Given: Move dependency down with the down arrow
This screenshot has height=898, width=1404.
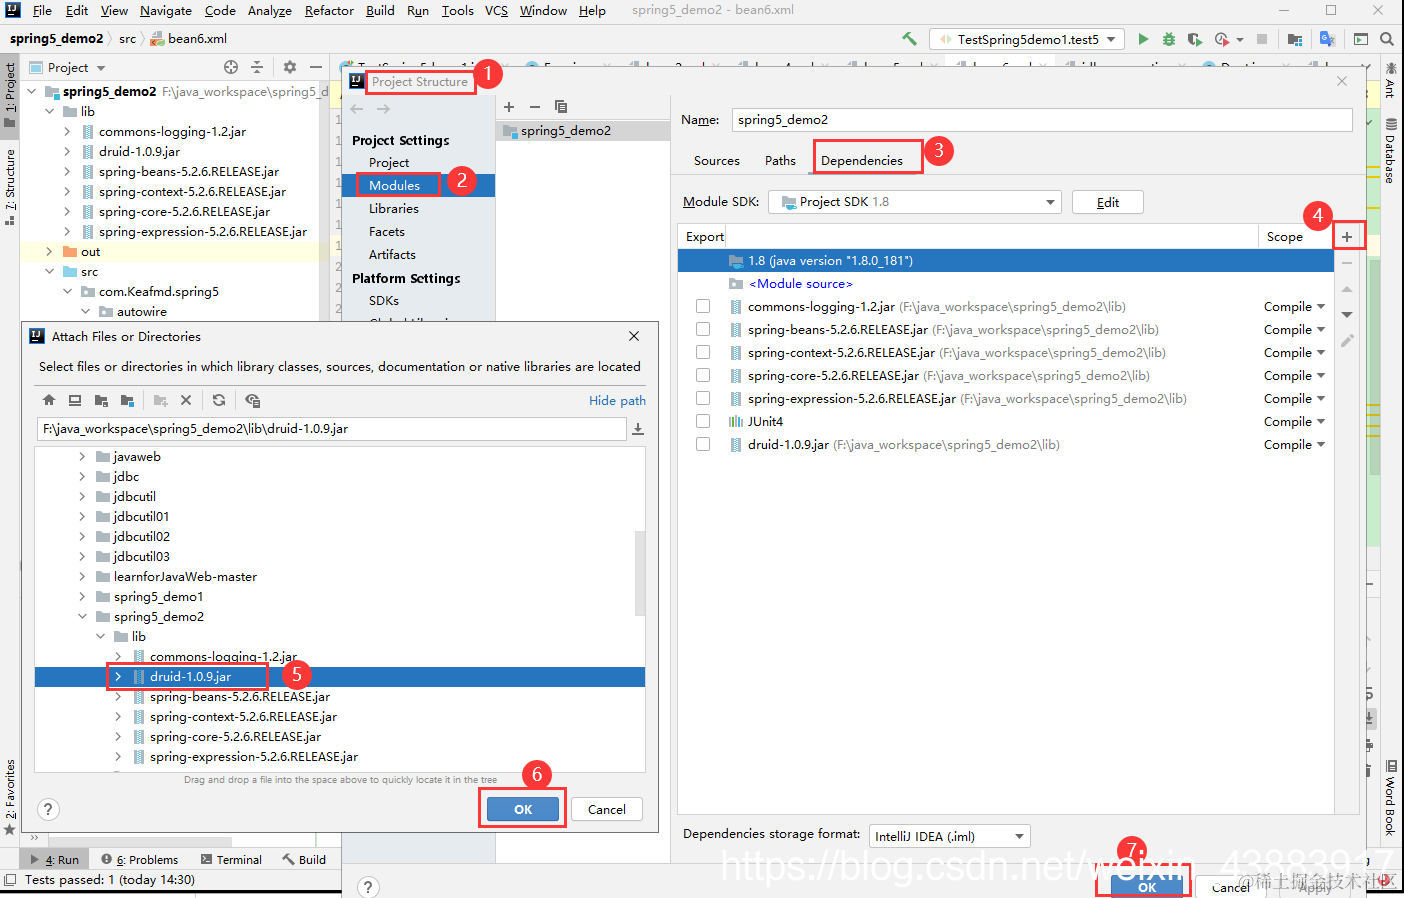Looking at the screenshot, I should (x=1347, y=315).
